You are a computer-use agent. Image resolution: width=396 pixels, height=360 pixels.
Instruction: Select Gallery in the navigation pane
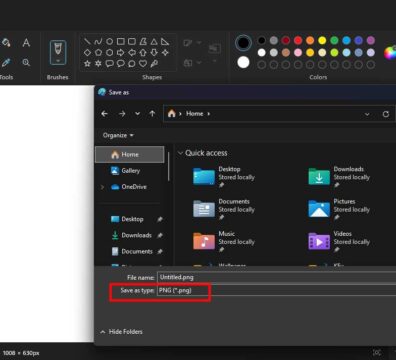tap(130, 171)
